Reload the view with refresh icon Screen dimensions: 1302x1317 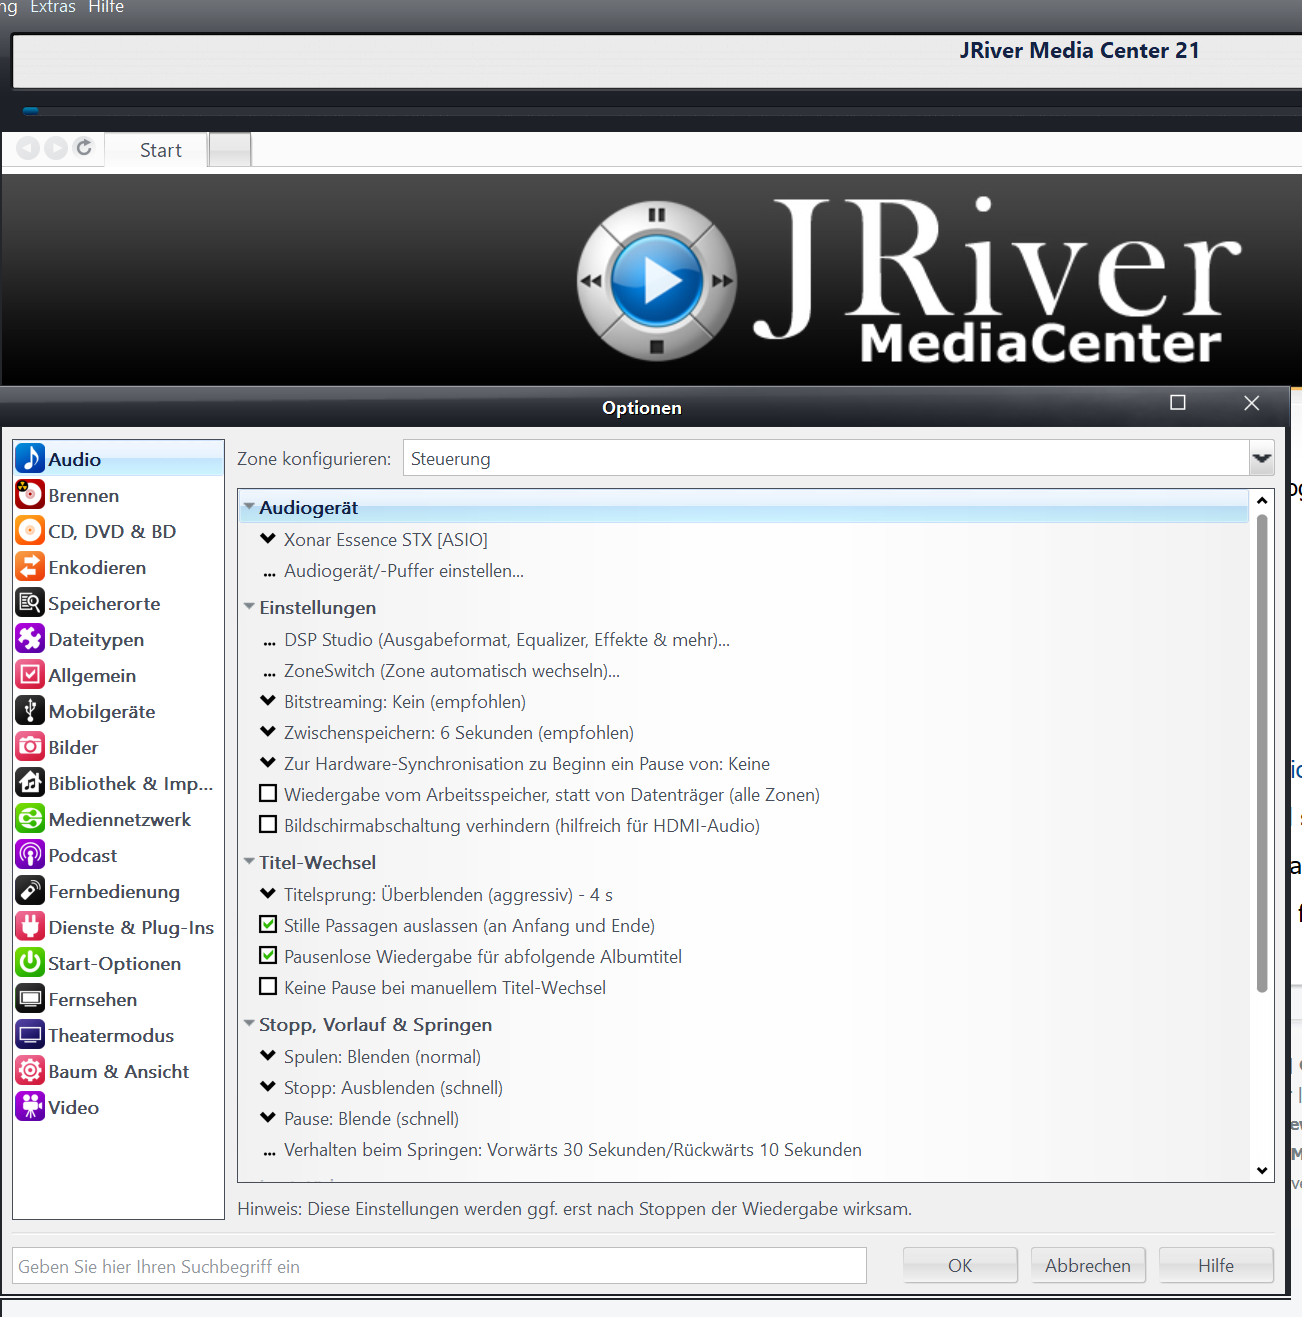(84, 148)
